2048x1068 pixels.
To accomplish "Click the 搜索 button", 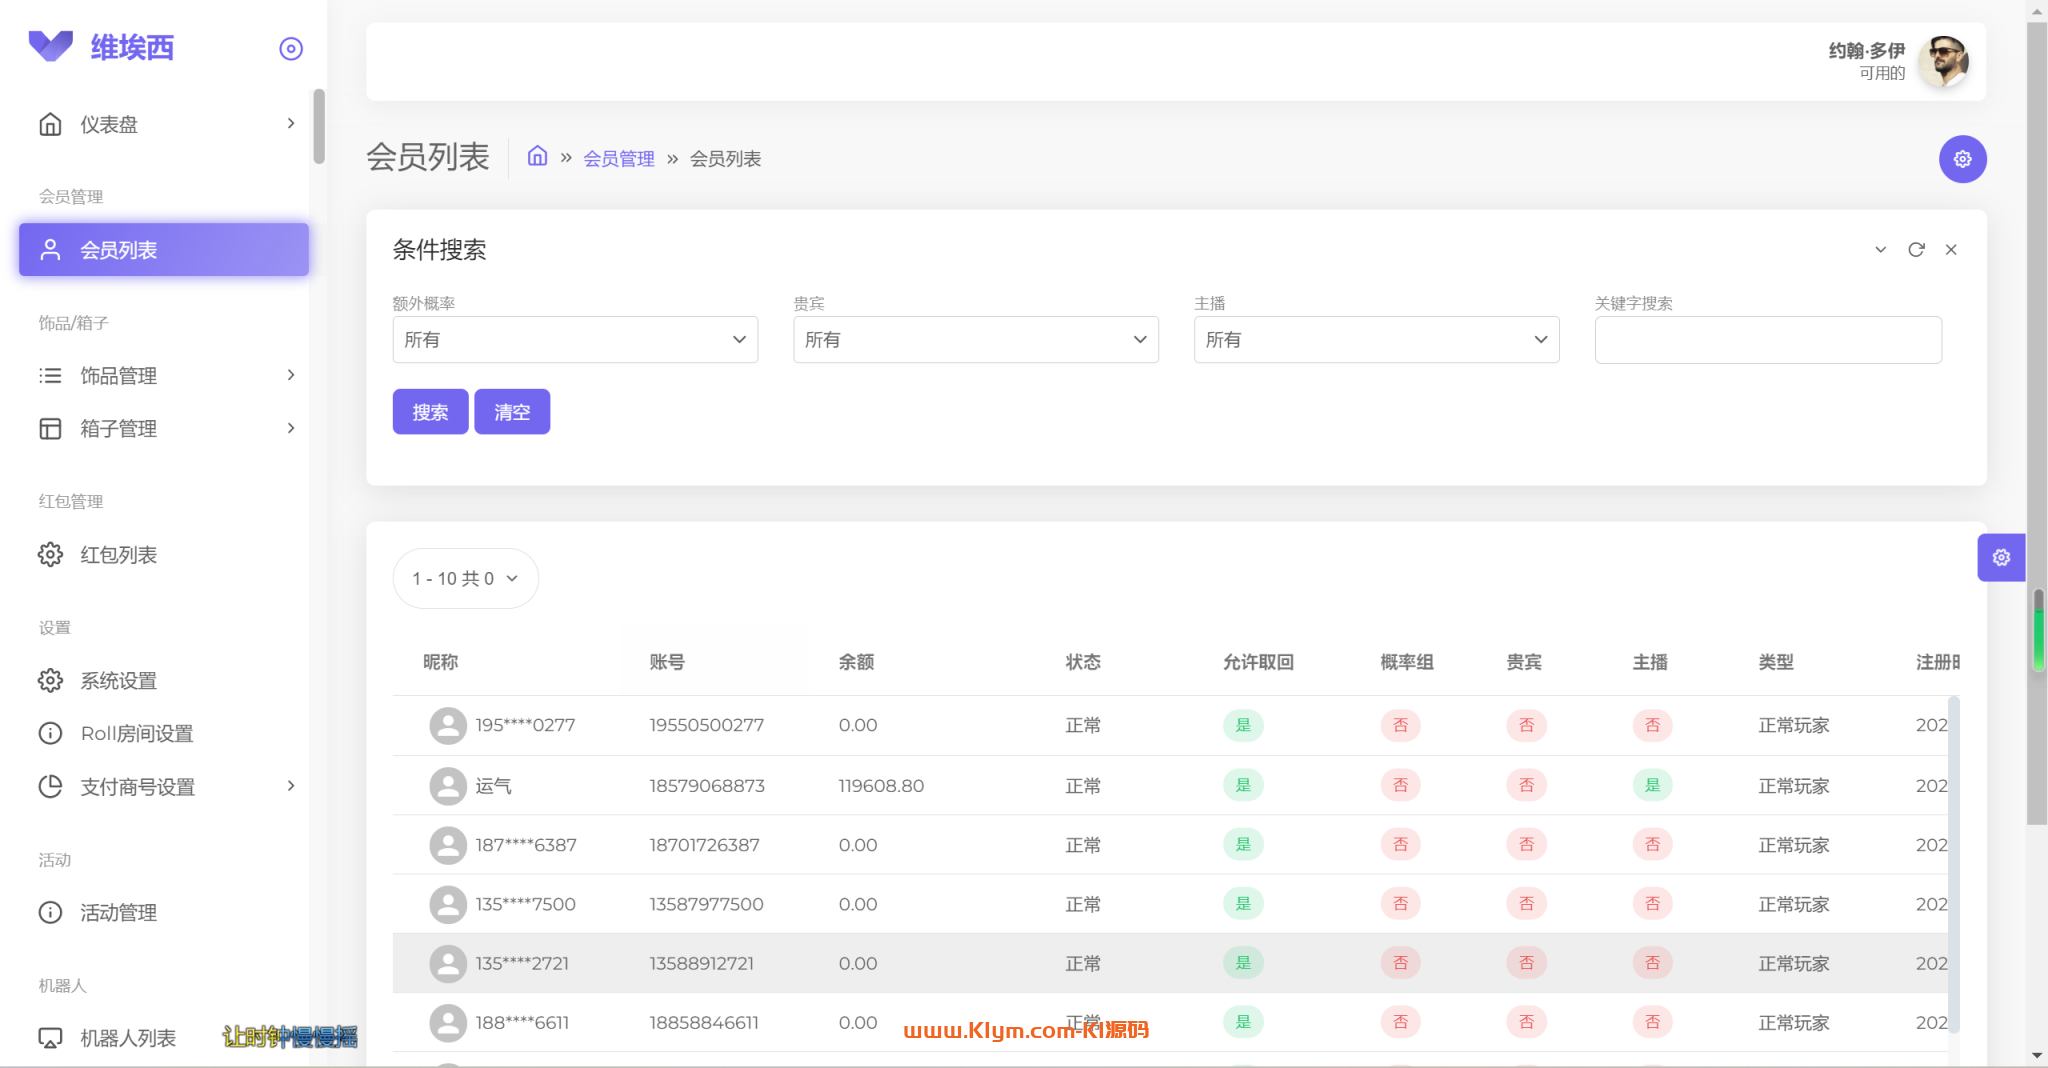I will pyautogui.click(x=430, y=412).
